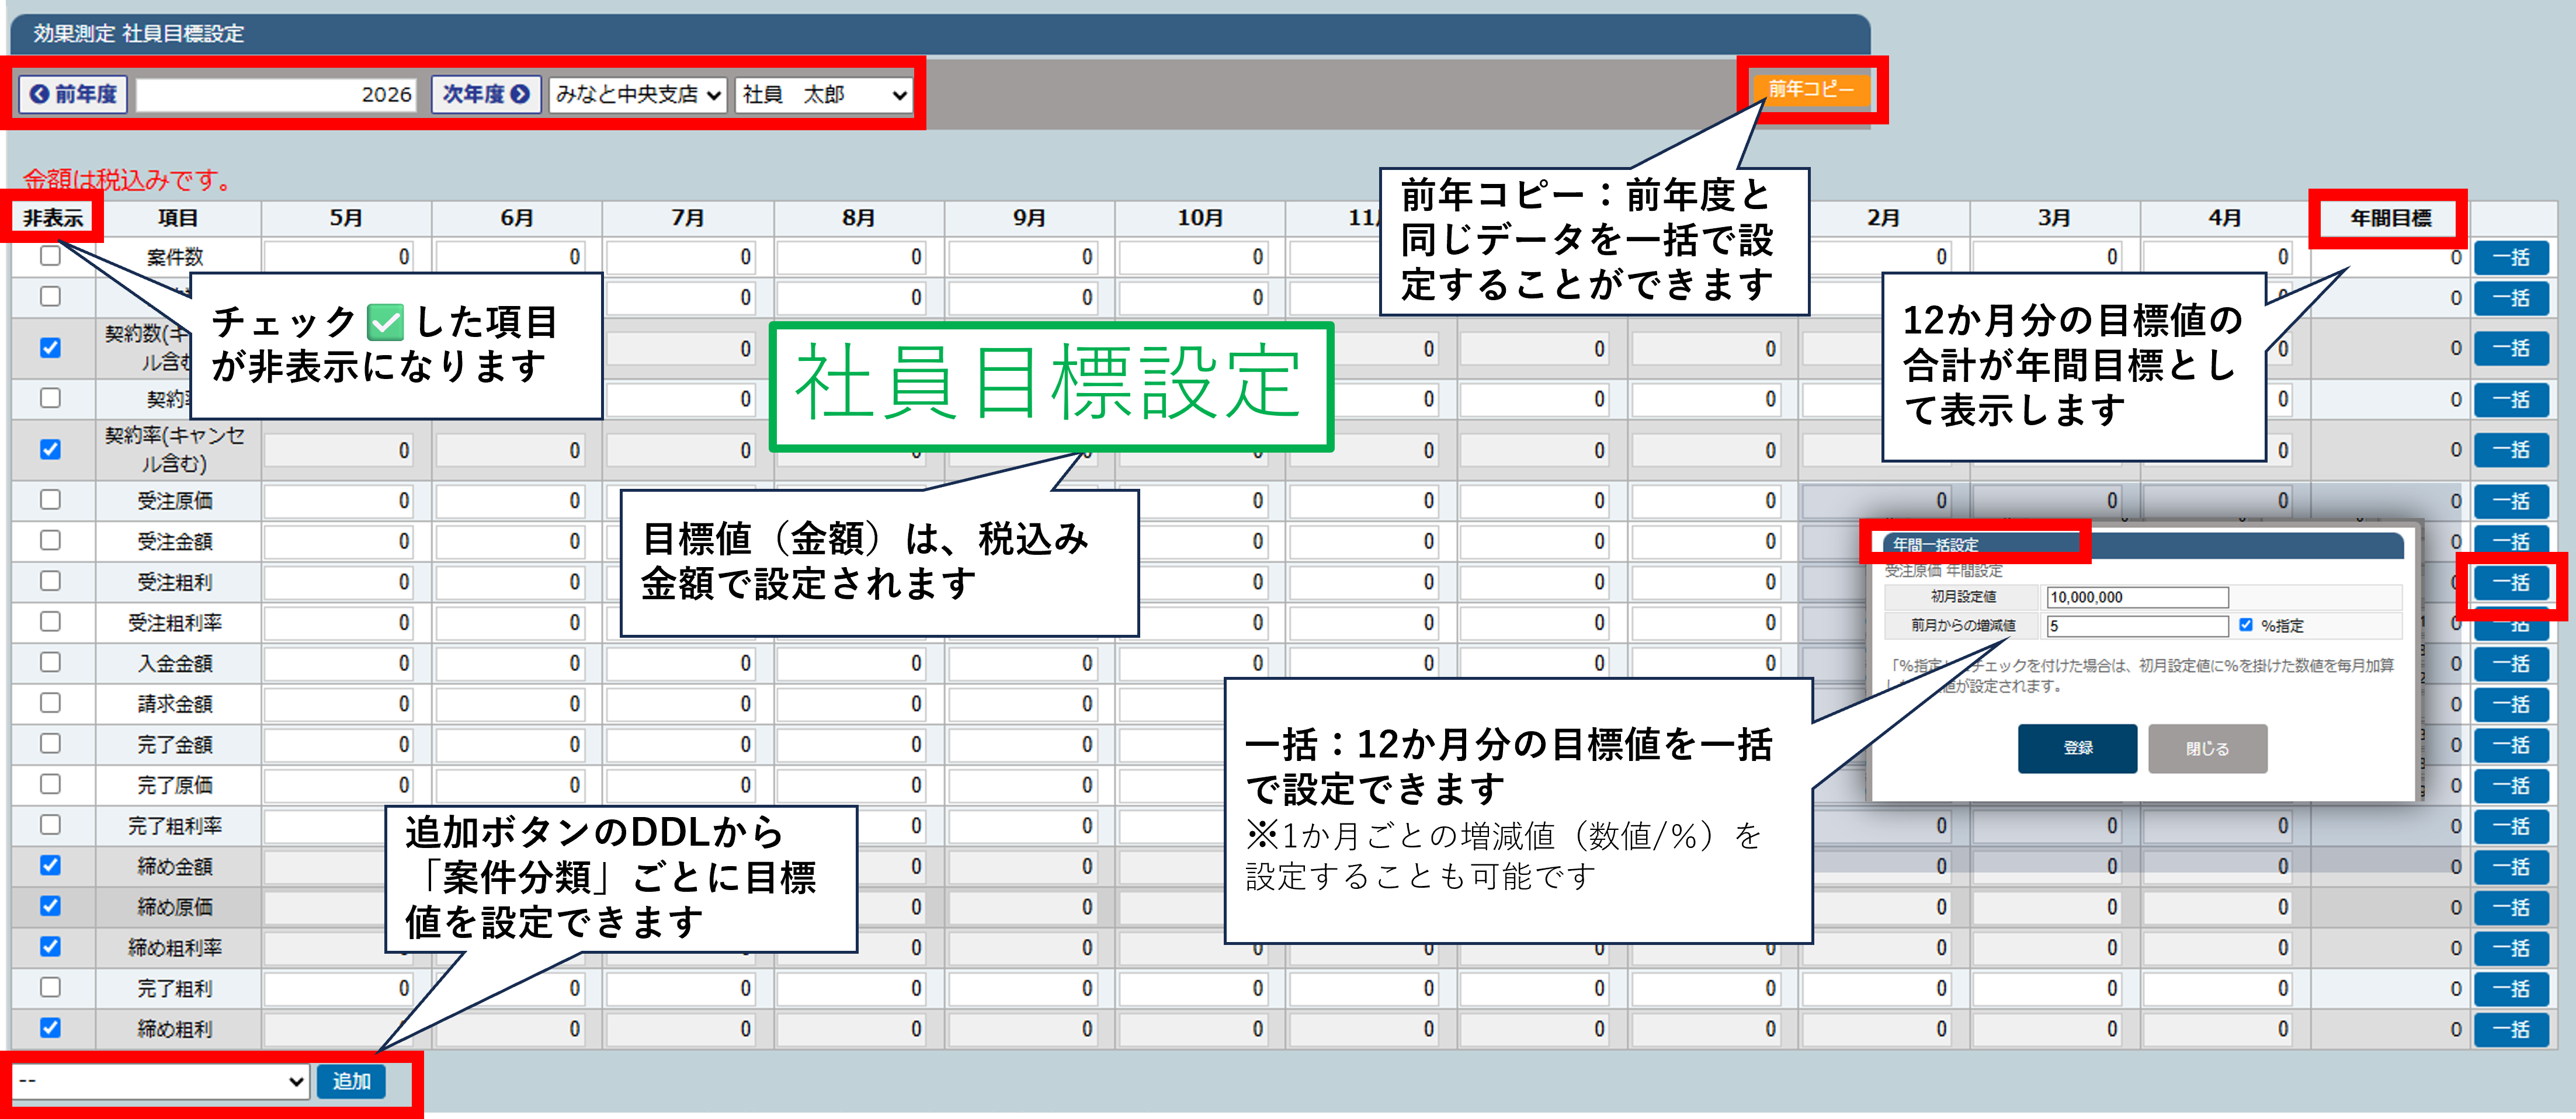The height and width of the screenshot is (1119, 2576).
Task: Open the 社員 太郎 employee dropdown
Action: 824,95
